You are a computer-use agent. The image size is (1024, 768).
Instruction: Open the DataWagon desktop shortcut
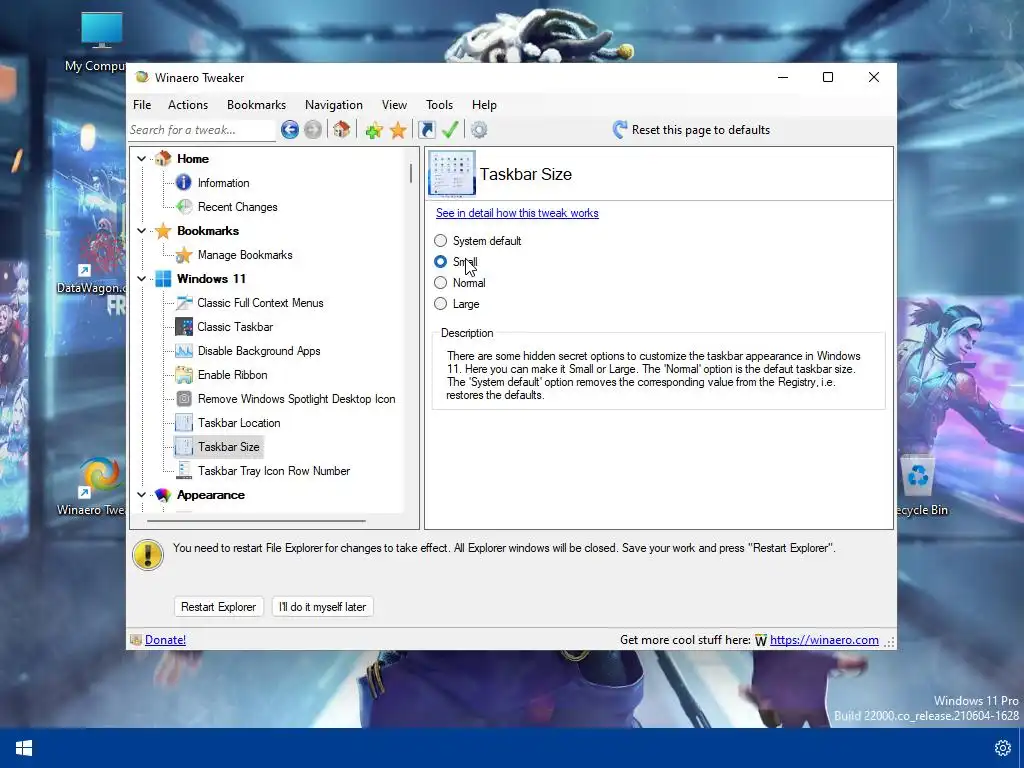coord(91,264)
